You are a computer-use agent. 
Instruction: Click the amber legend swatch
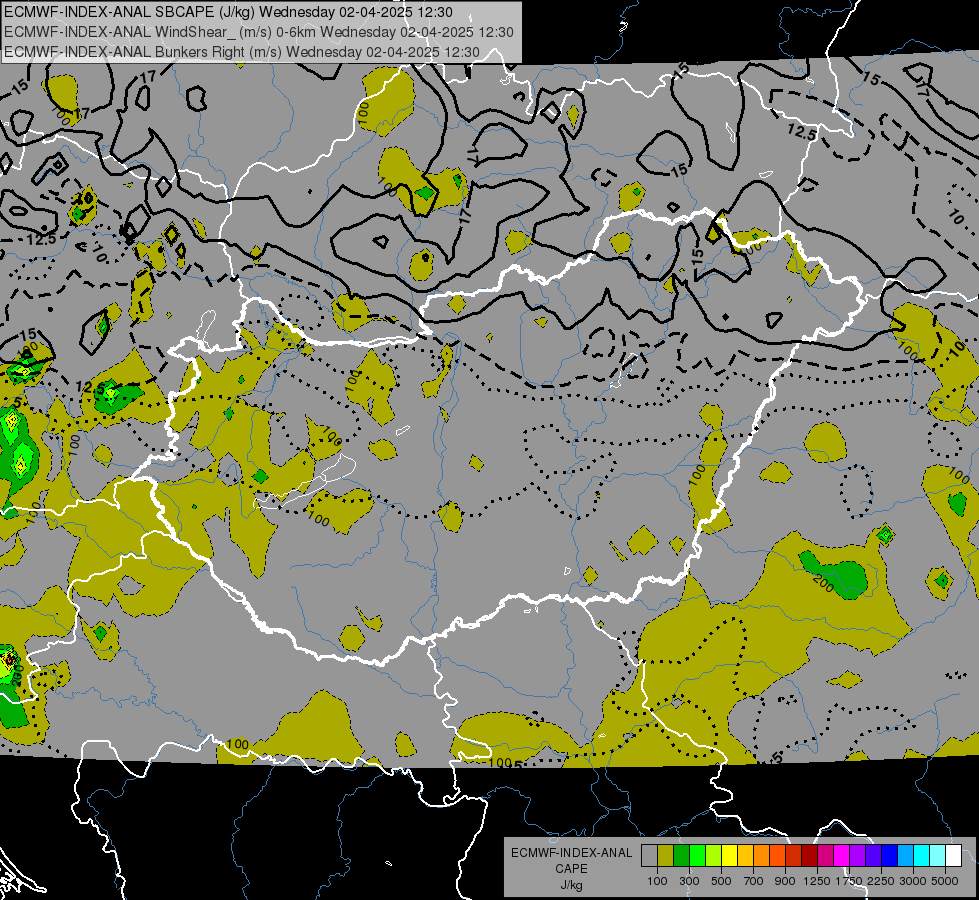pos(745,856)
